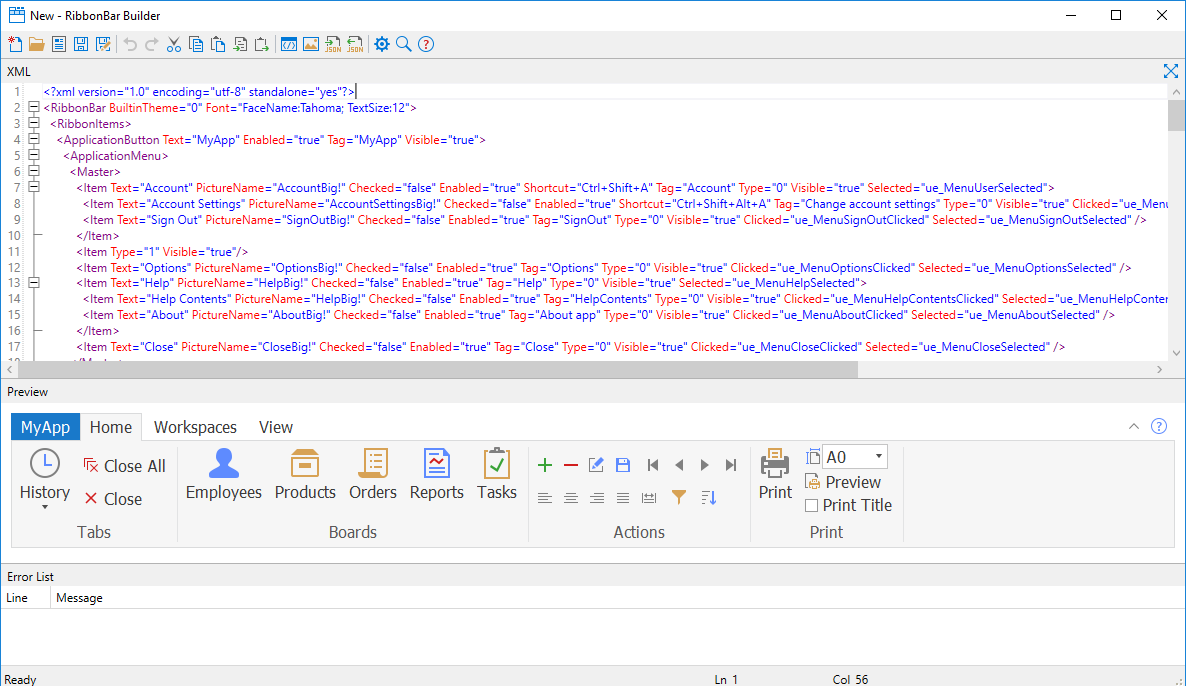This screenshot has height=686, width=1186.
Task: Click the Close All button
Action: tap(124, 465)
